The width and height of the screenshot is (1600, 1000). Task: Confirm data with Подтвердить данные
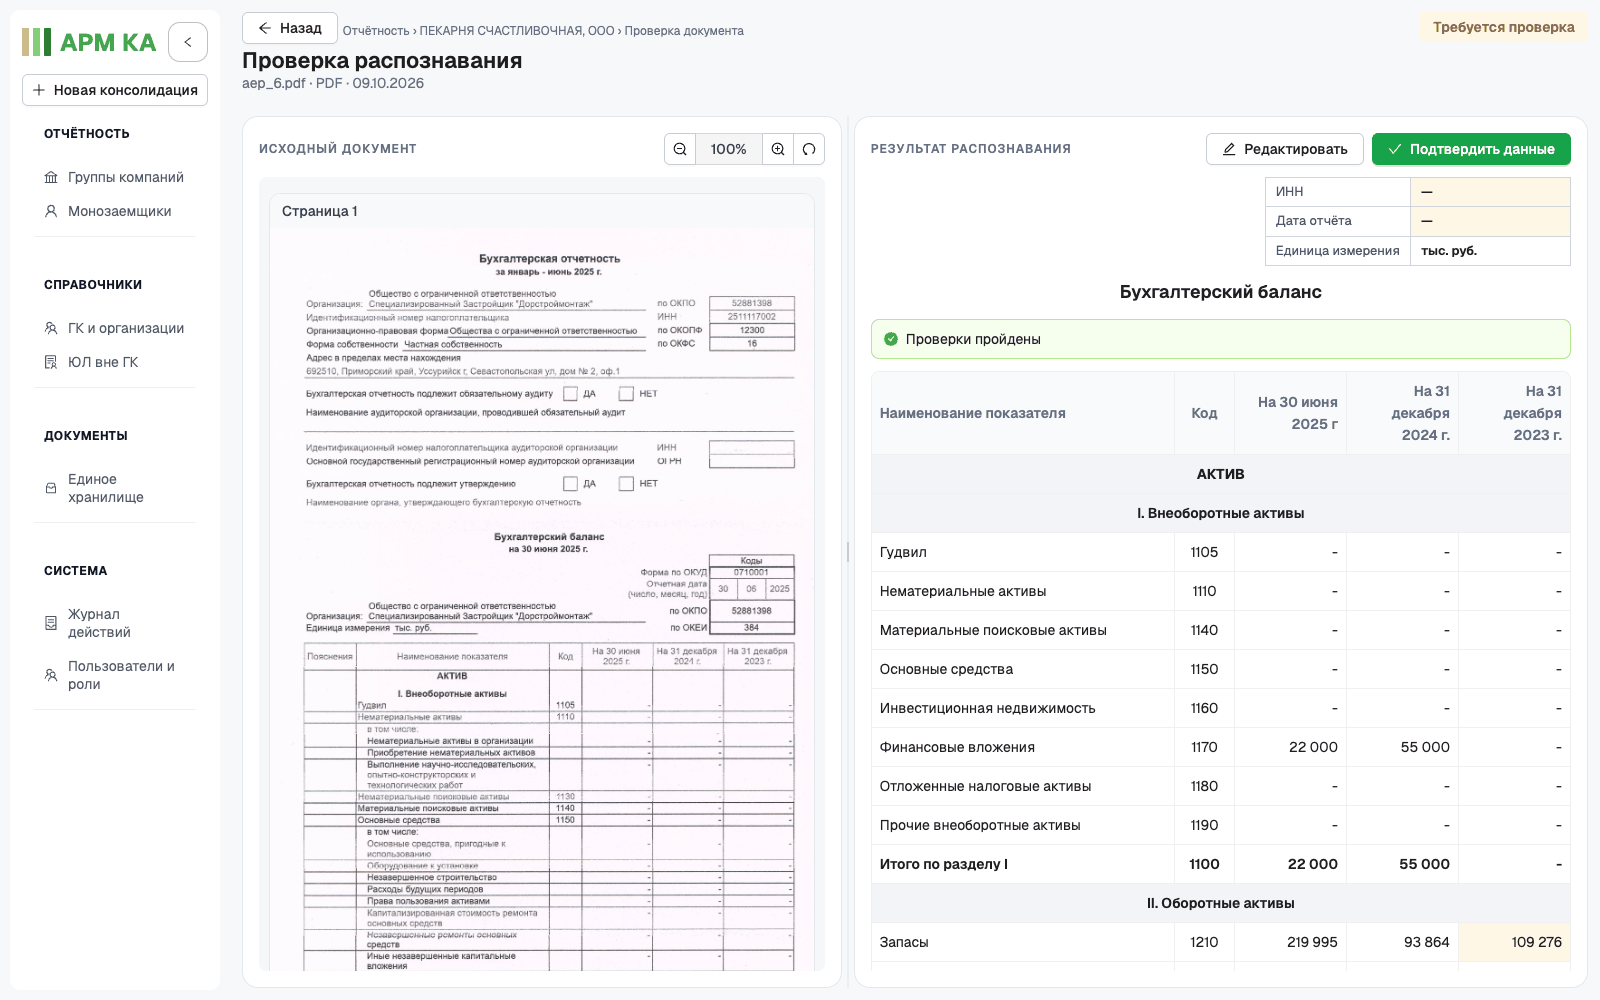[1471, 149]
